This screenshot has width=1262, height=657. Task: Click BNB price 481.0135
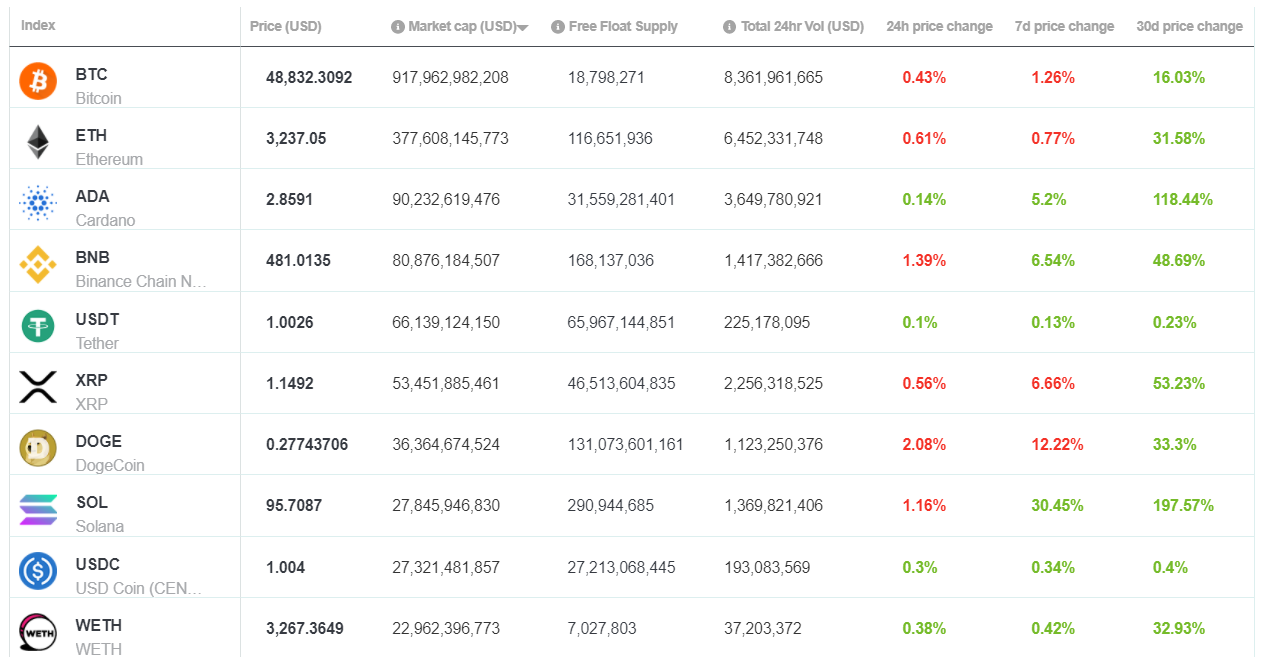(298, 260)
